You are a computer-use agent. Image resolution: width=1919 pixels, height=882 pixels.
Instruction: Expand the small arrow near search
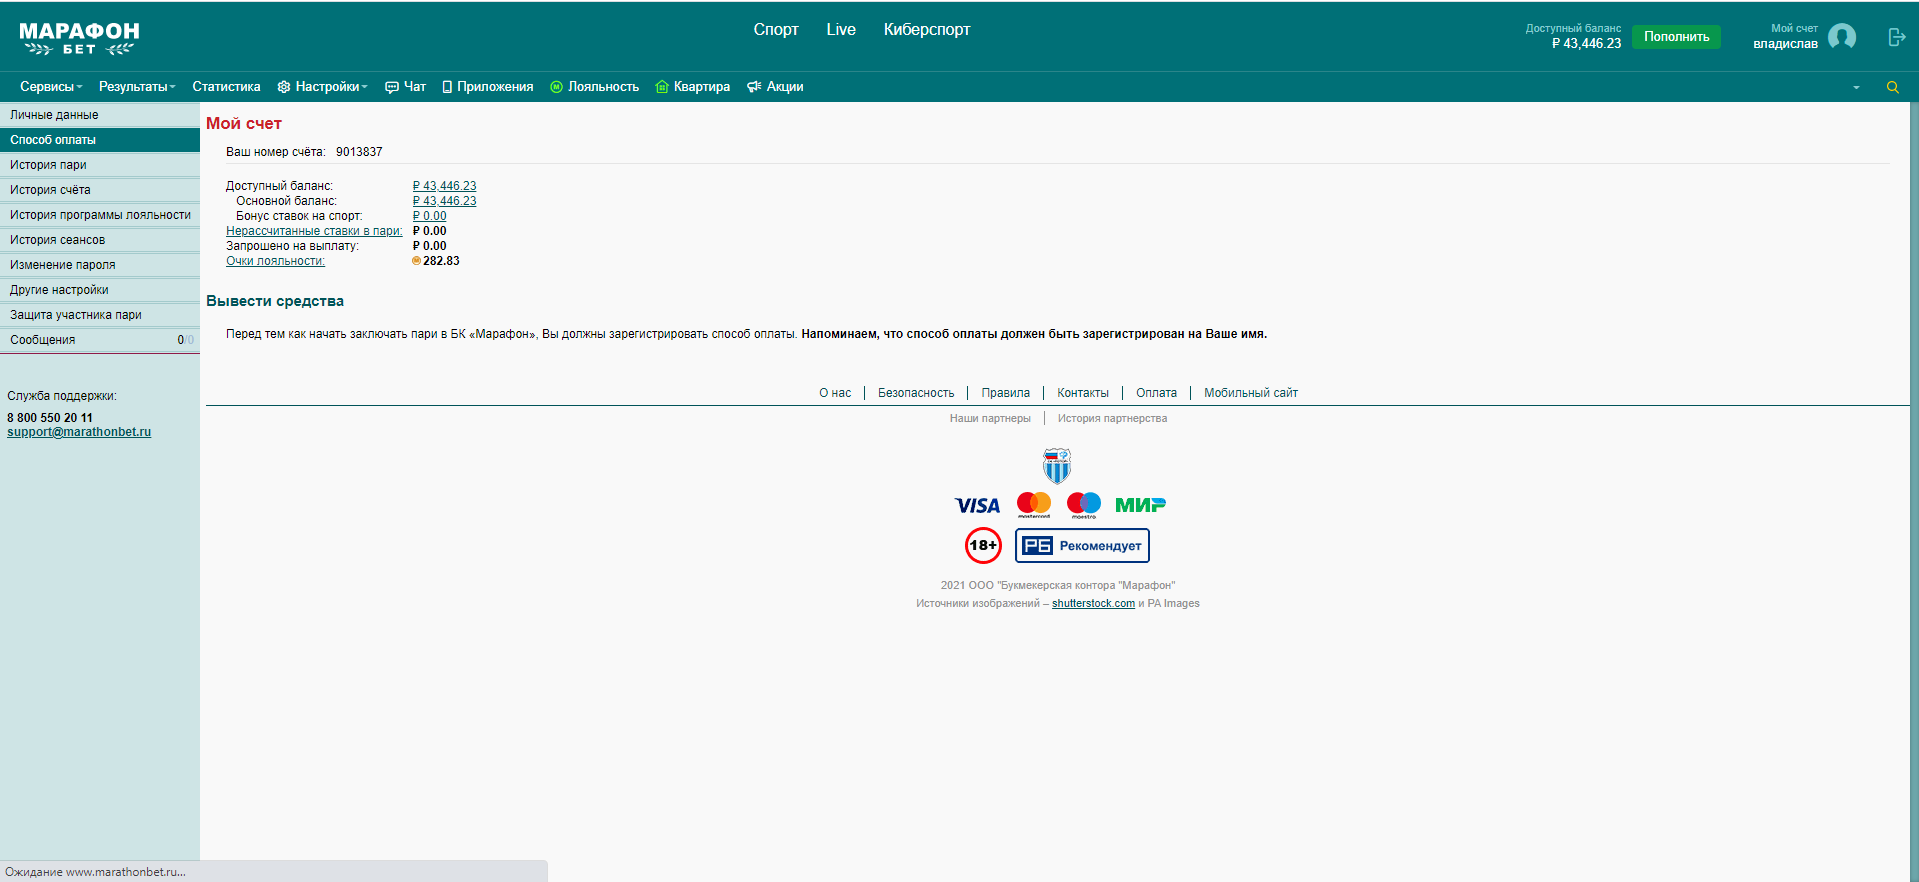1856,88
